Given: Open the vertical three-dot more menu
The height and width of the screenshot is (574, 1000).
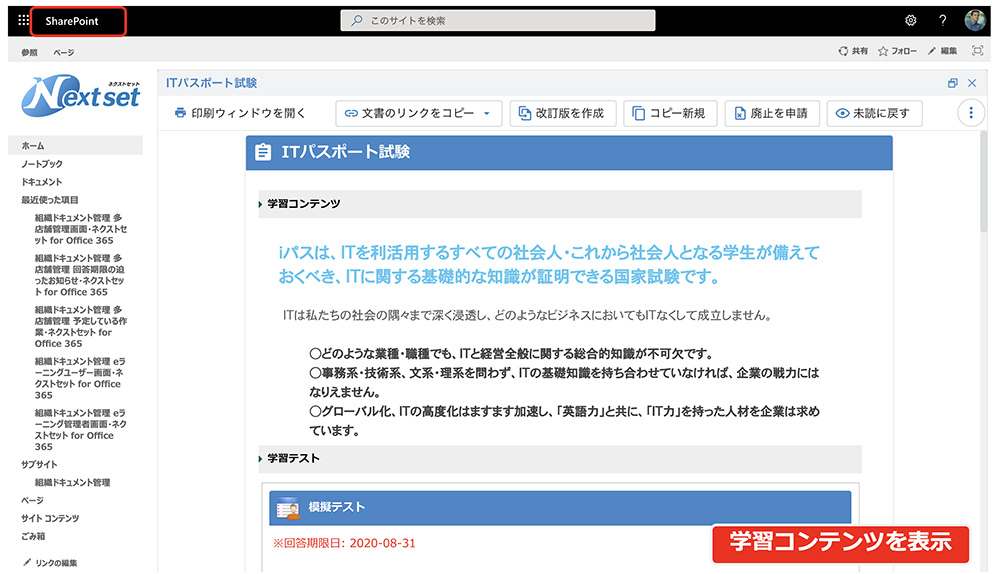Looking at the screenshot, I should point(971,113).
